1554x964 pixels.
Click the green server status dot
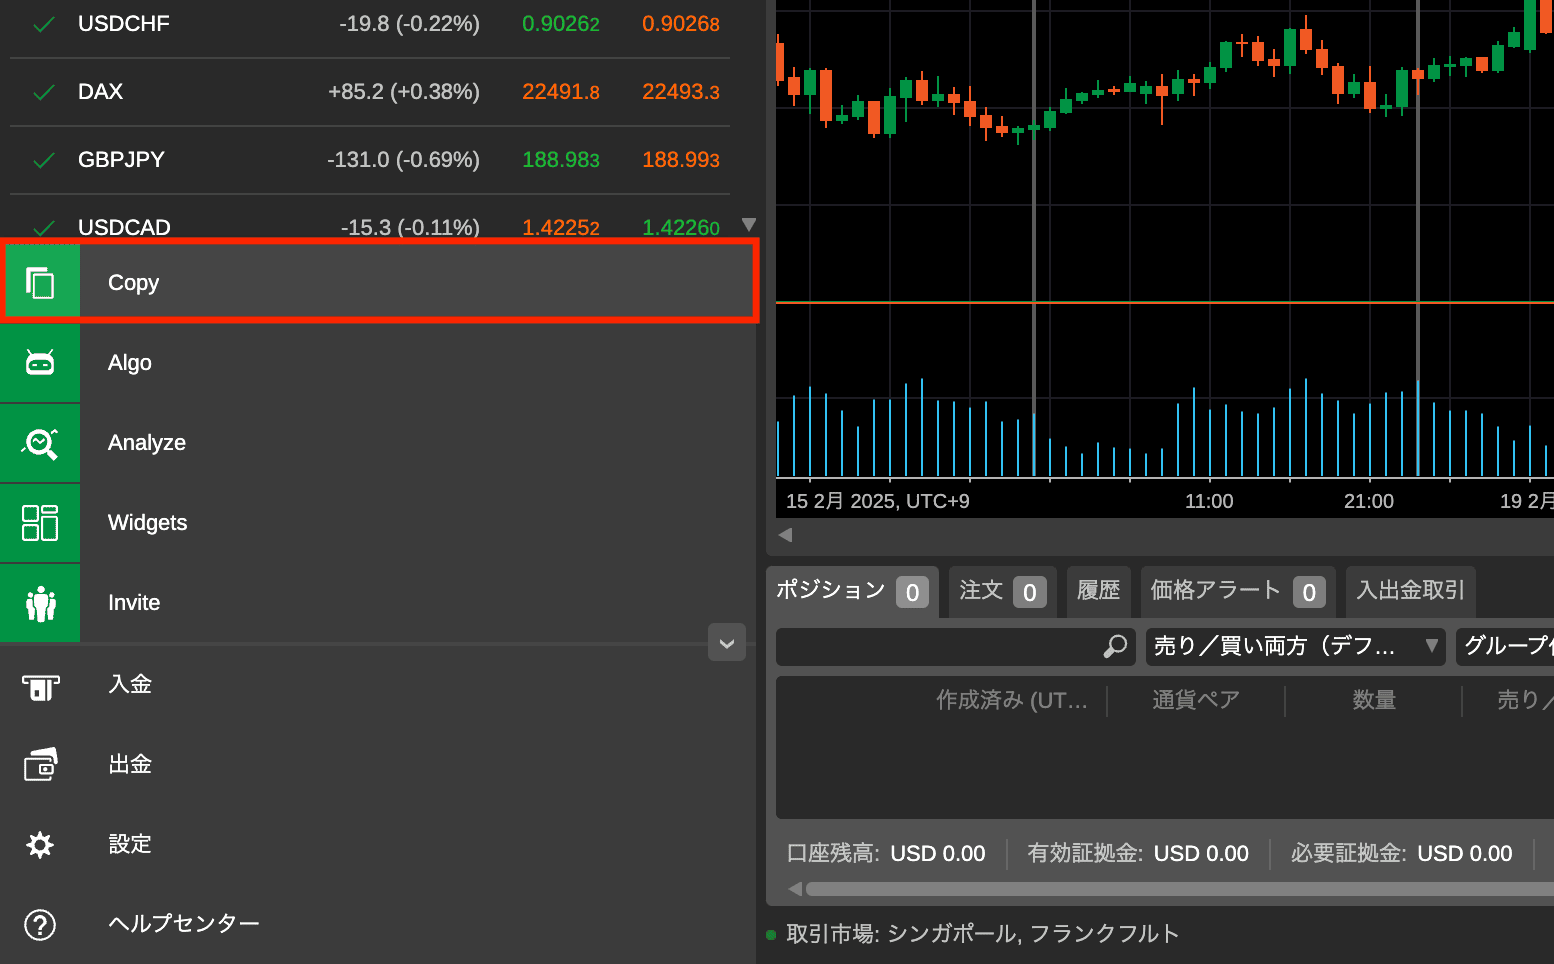click(x=771, y=935)
